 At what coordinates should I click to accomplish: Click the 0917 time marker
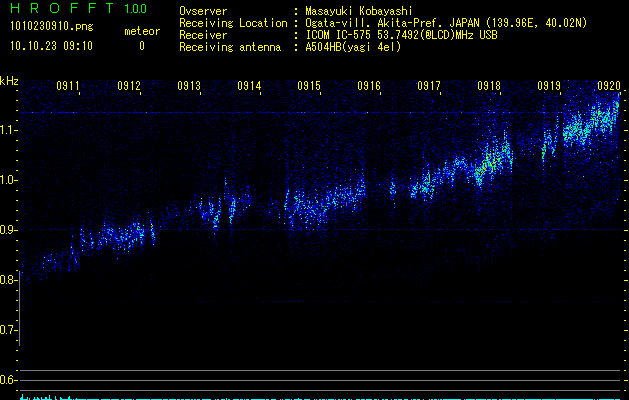pos(429,86)
